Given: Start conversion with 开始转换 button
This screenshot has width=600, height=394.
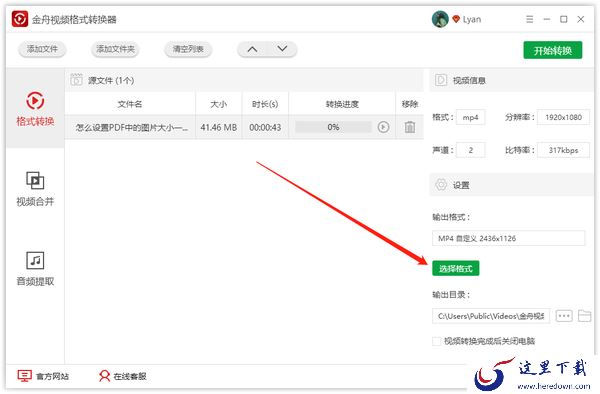Looking at the screenshot, I should [553, 50].
